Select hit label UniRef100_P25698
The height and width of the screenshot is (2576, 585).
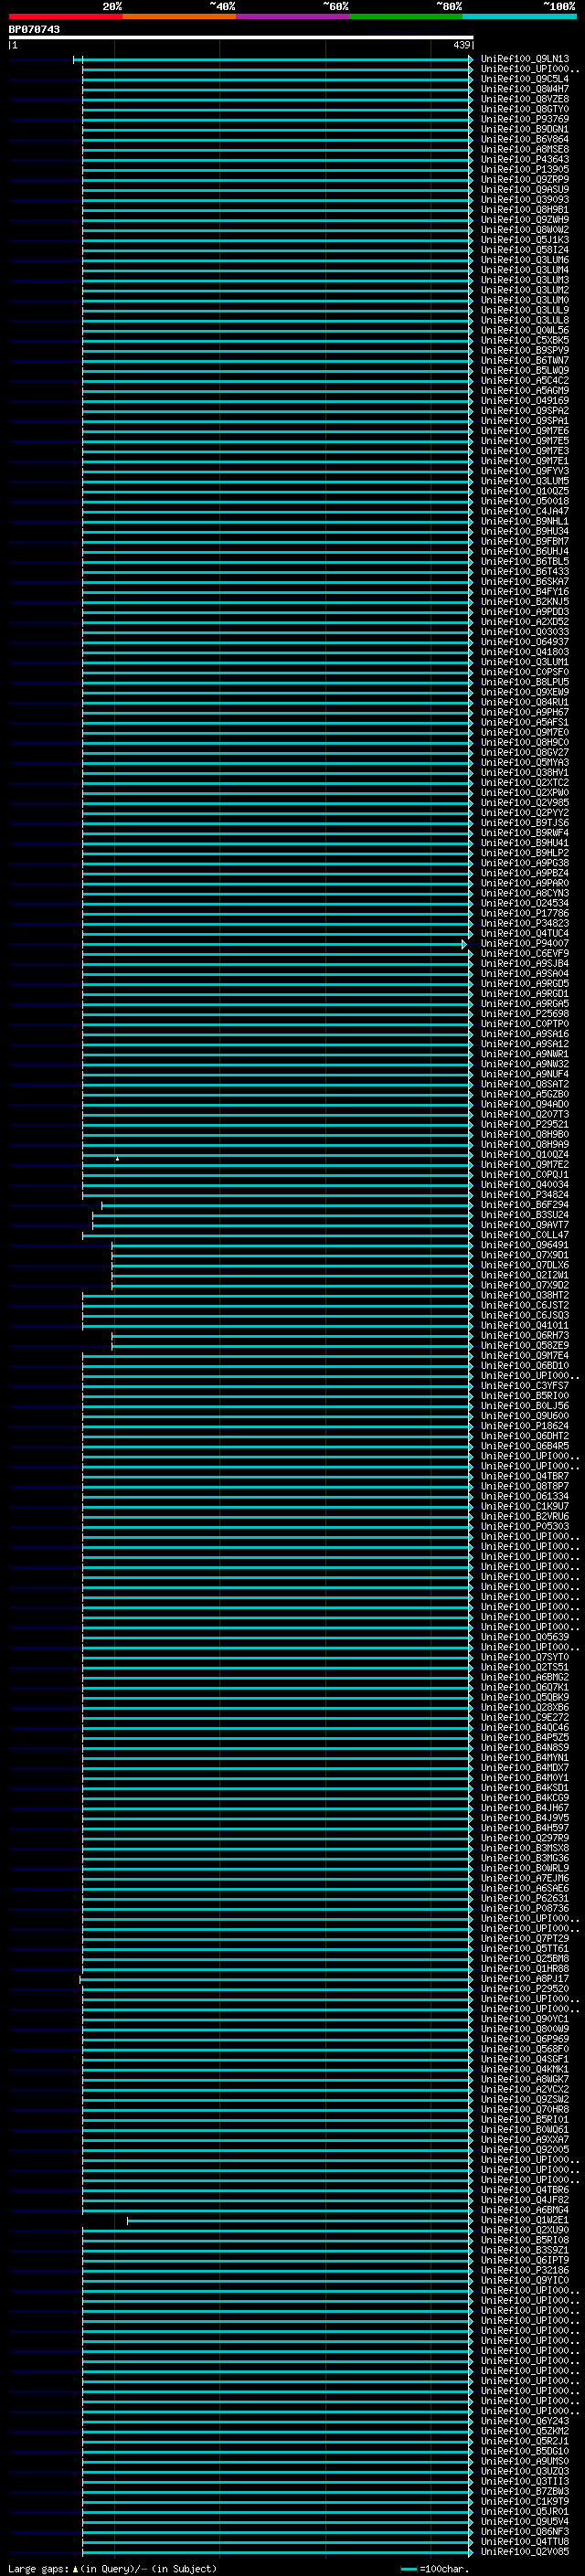525,1014
